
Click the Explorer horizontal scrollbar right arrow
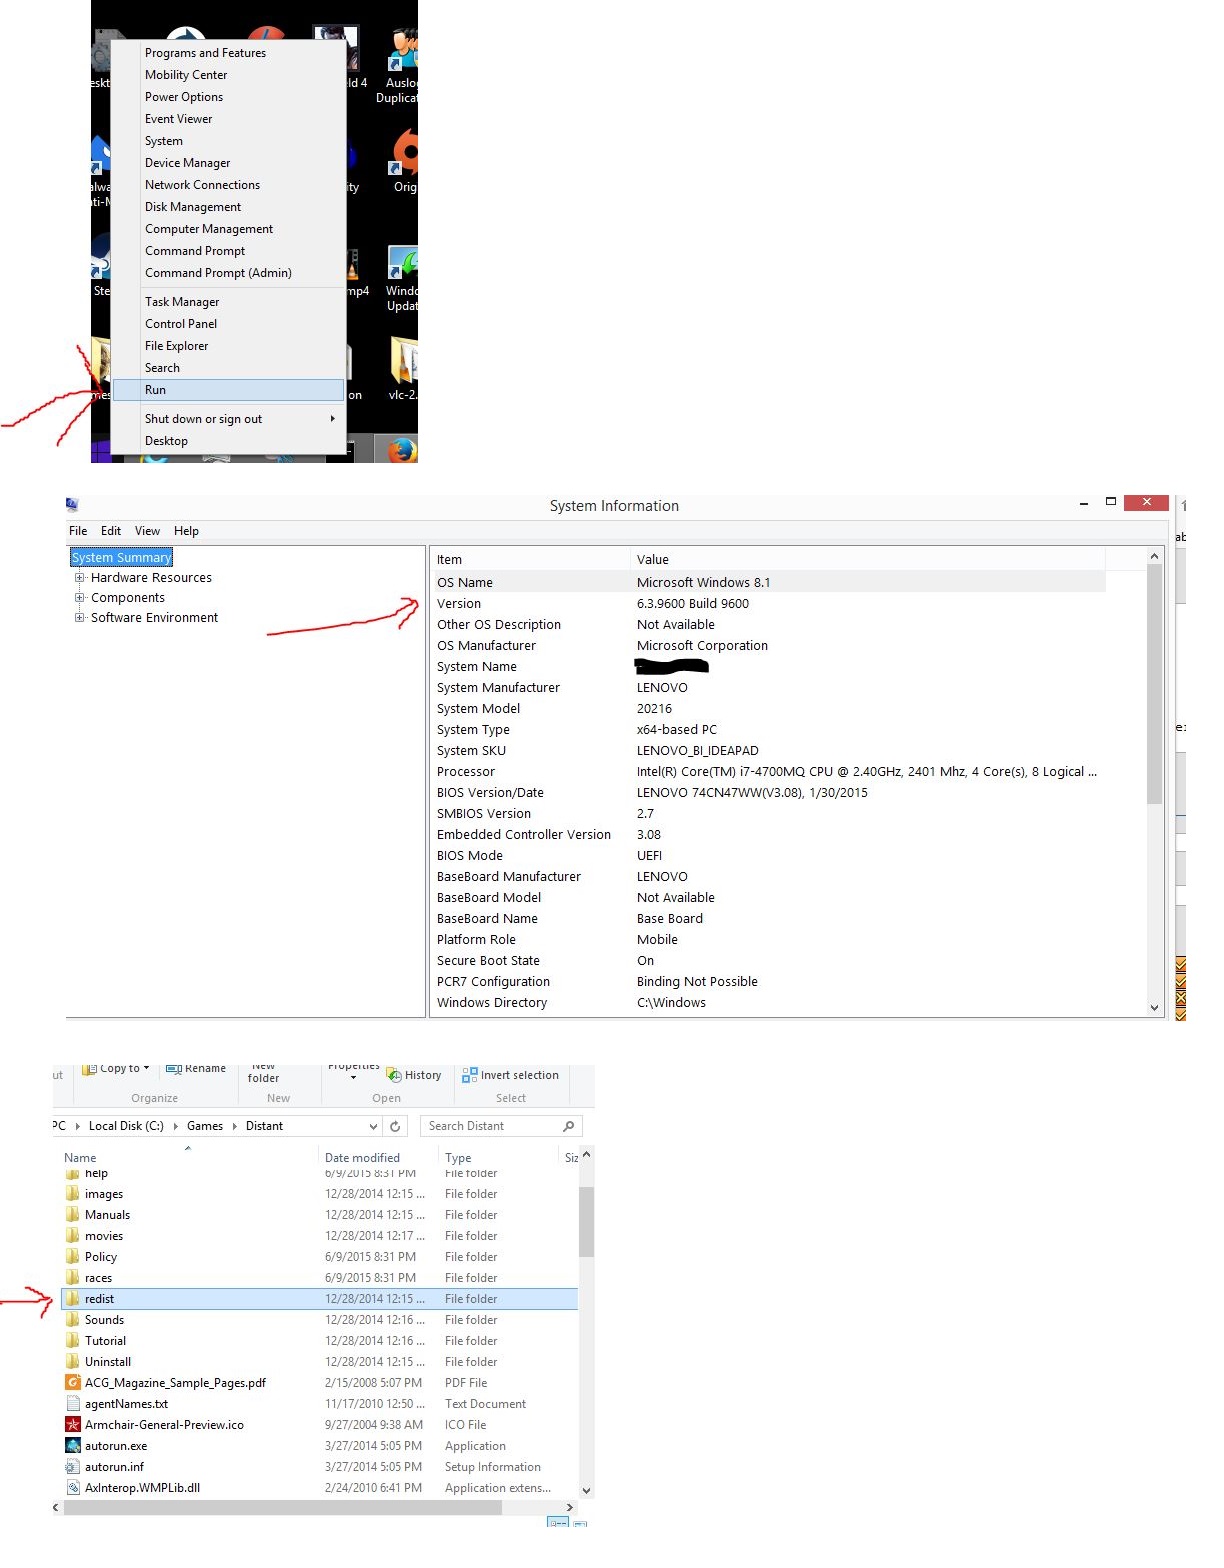tap(570, 1507)
